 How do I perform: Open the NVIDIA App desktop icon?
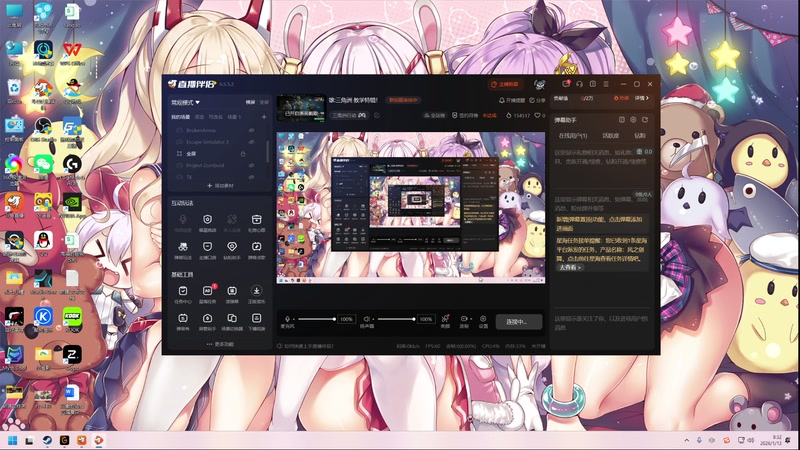coord(72,205)
